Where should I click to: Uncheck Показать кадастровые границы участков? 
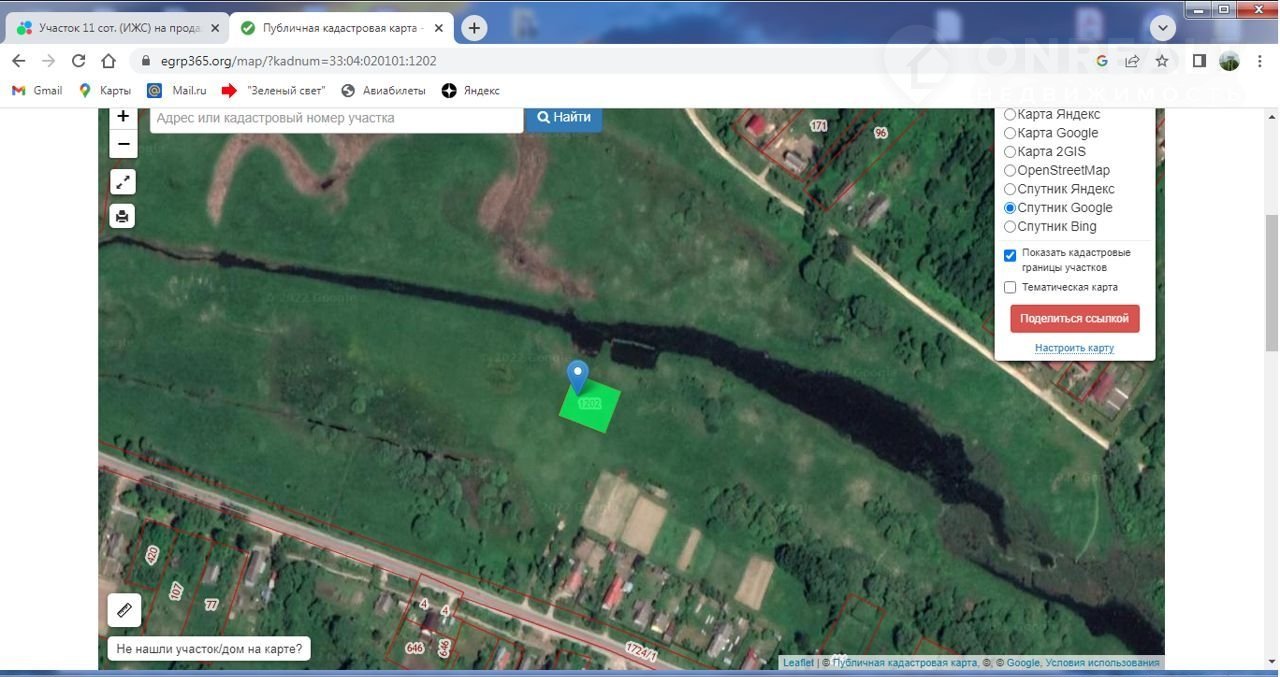1010,255
